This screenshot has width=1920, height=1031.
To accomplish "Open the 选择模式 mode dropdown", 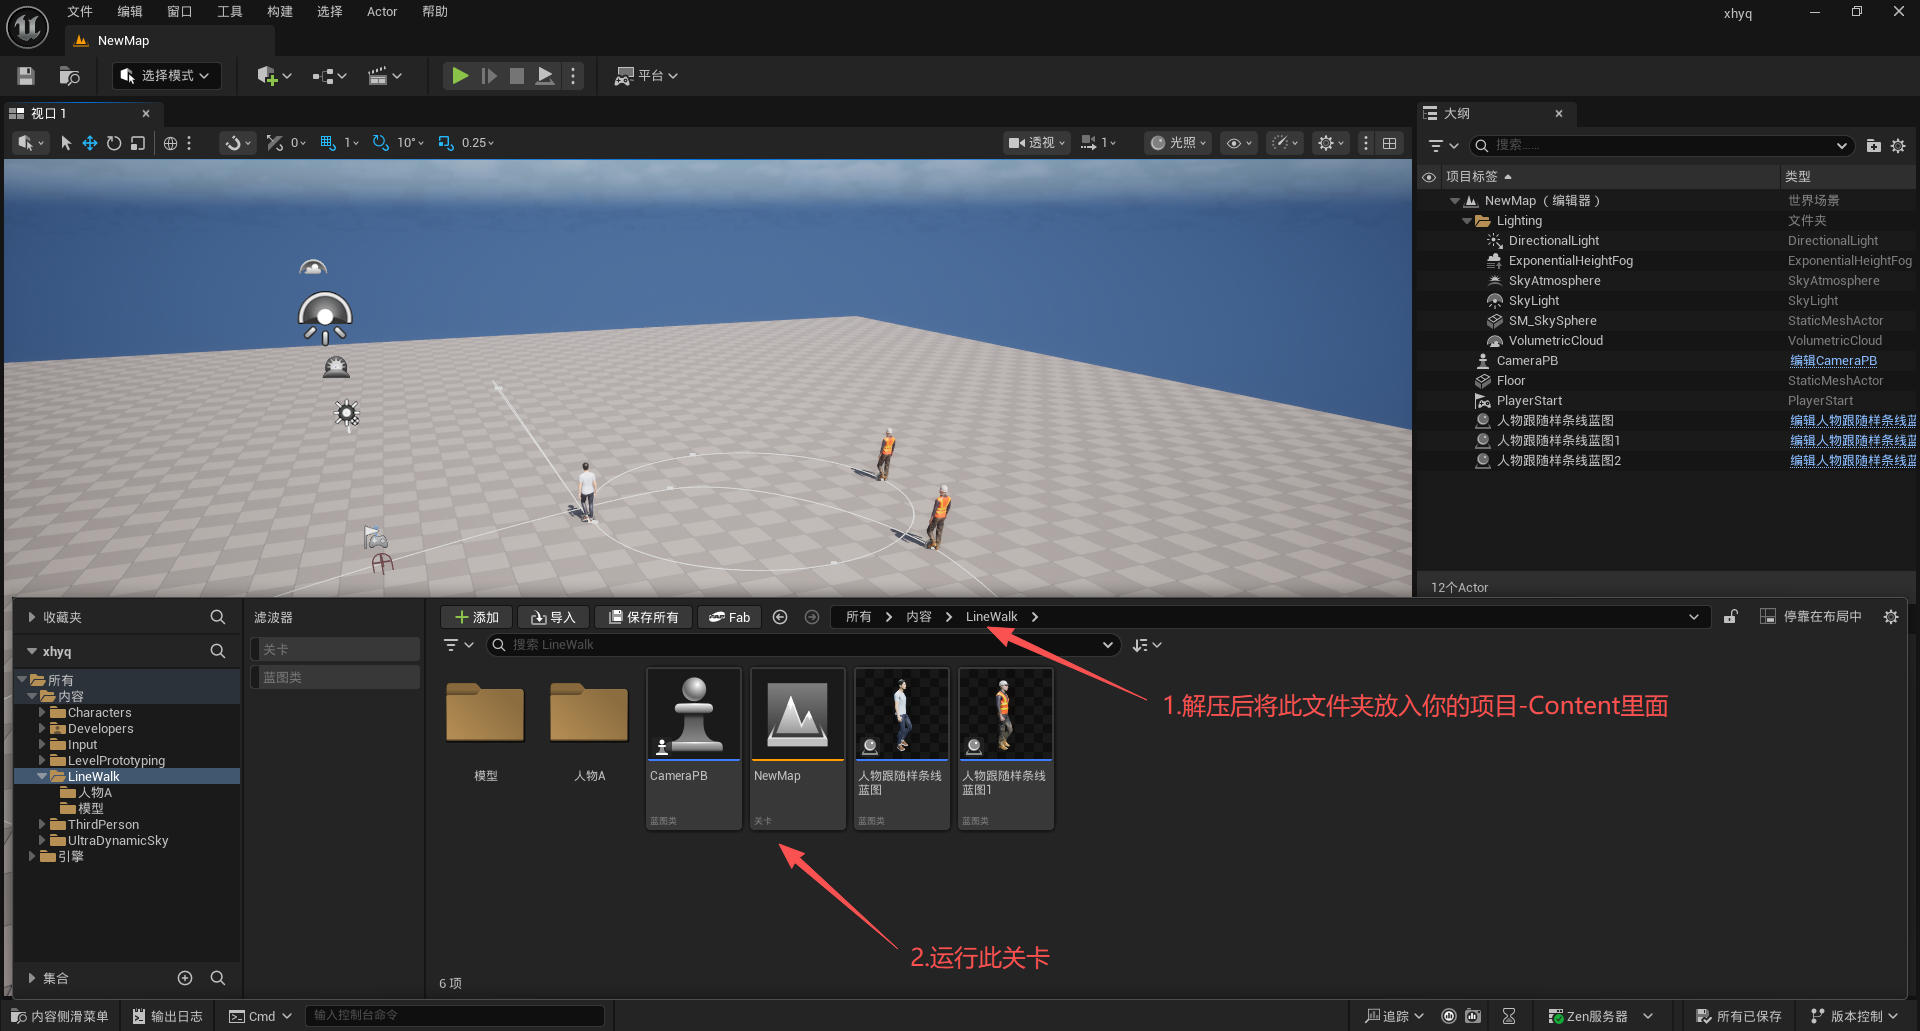I will [166, 76].
